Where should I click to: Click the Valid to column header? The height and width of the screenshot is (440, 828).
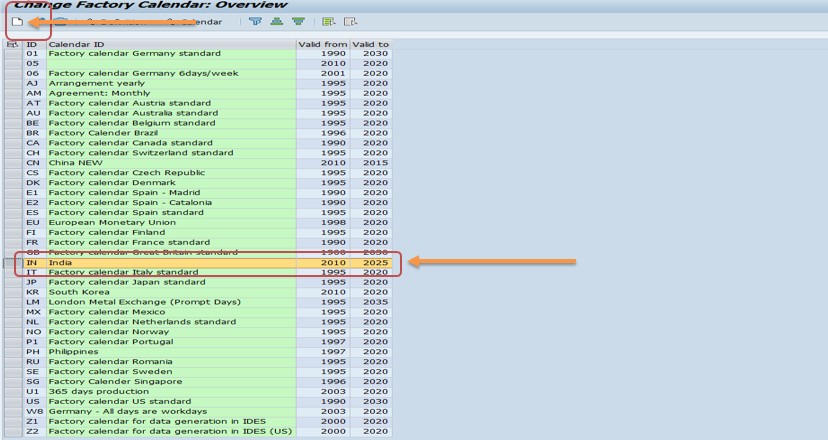(x=371, y=45)
